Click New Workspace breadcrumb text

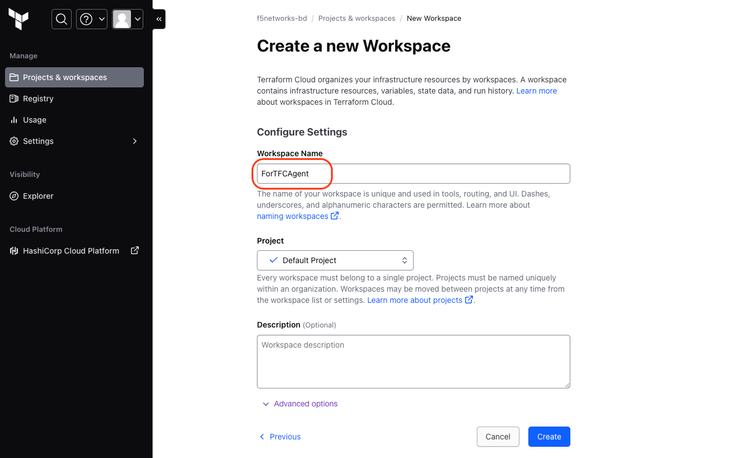pos(434,18)
